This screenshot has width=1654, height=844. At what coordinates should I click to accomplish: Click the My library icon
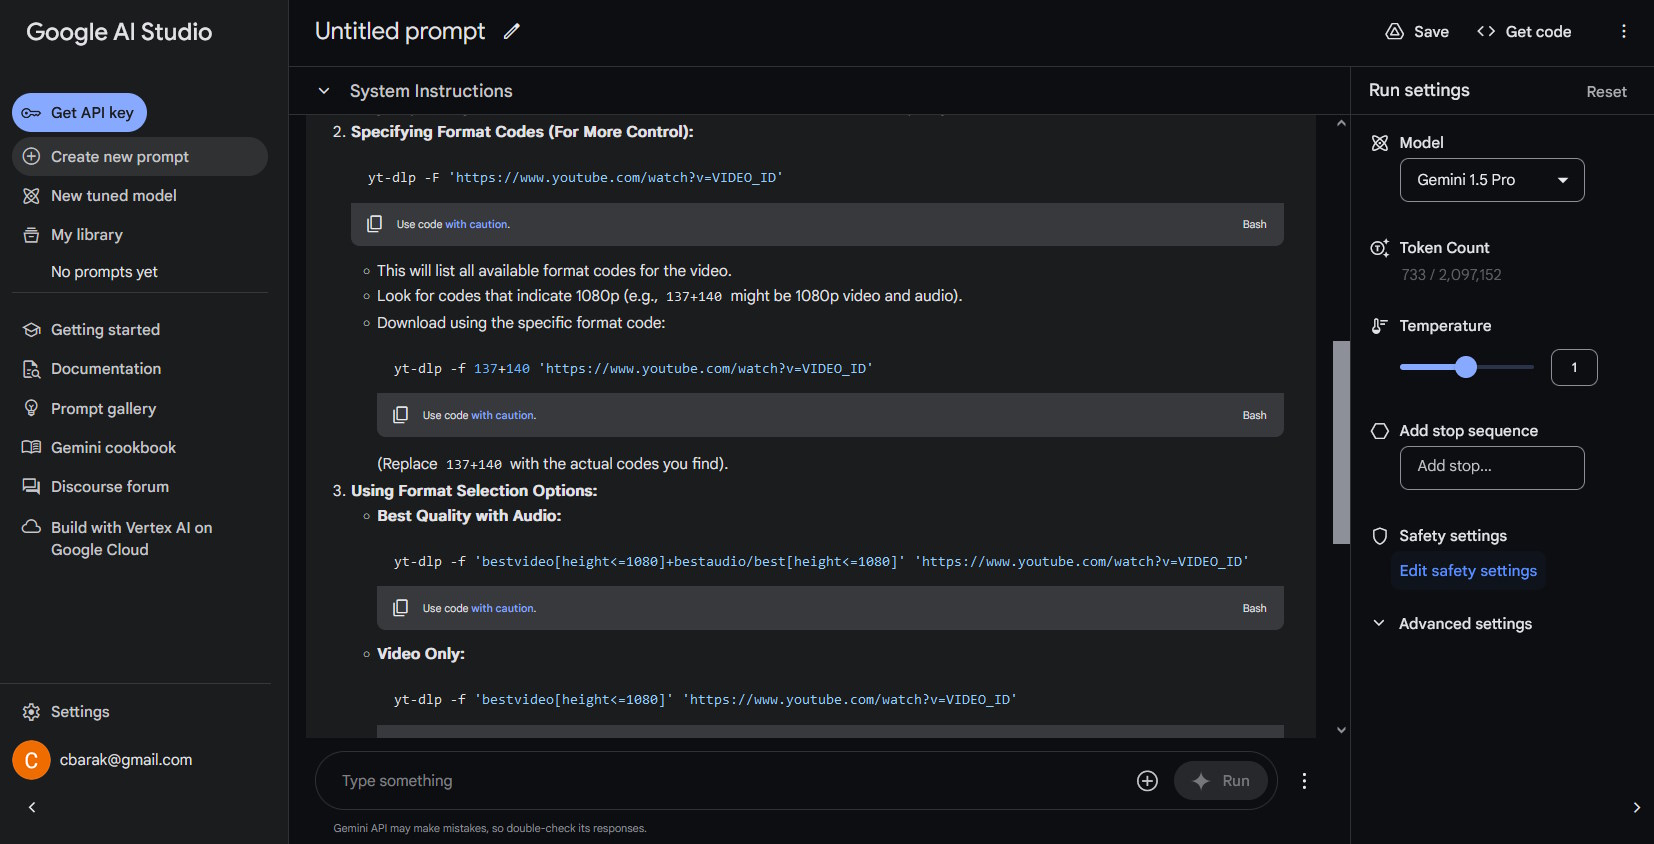click(31, 235)
